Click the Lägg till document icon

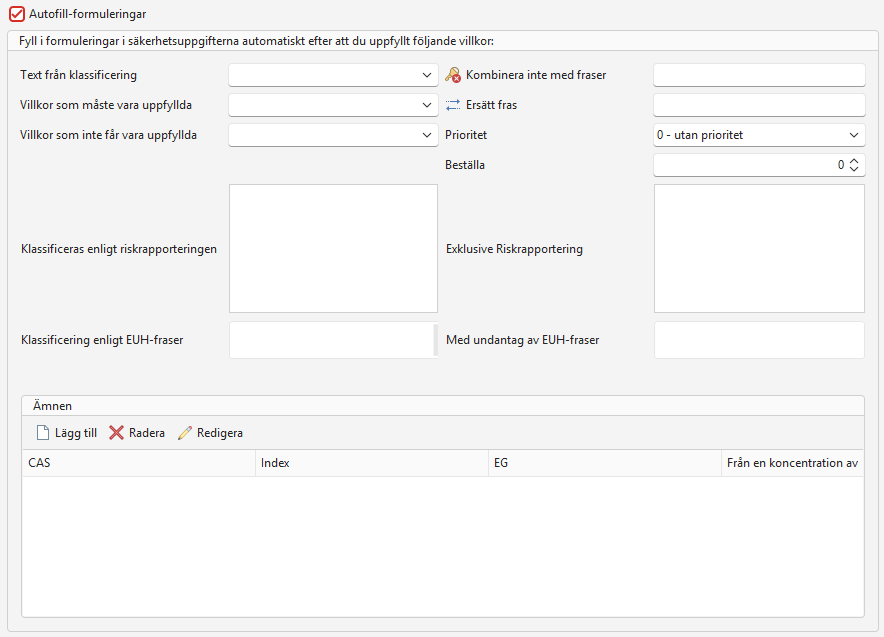43,433
